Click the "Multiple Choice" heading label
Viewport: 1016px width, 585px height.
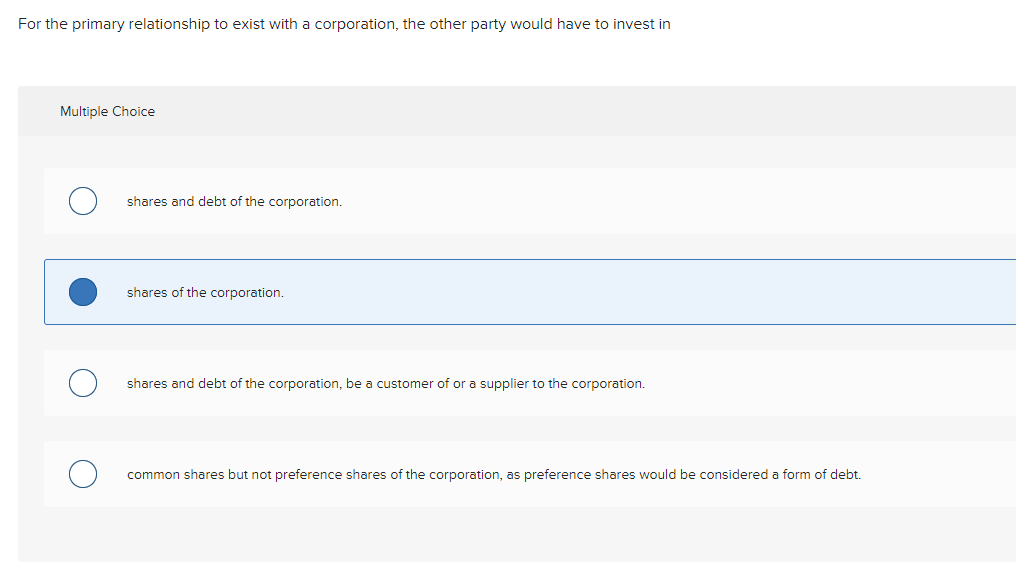click(107, 112)
